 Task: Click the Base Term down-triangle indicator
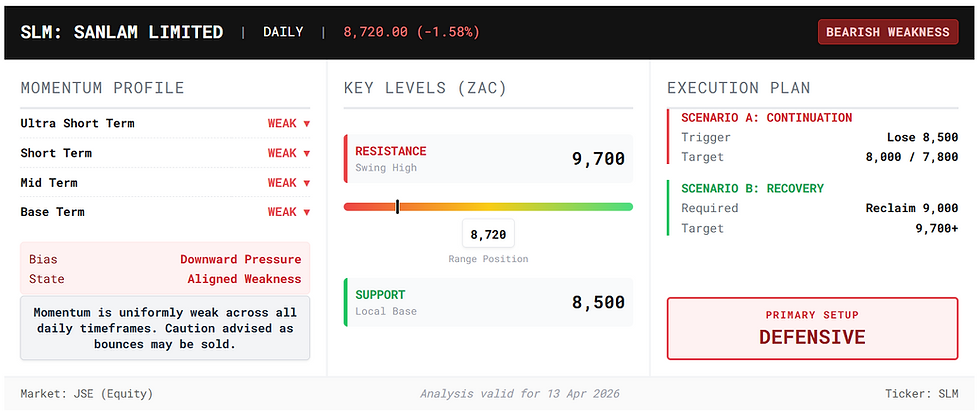tap(306, 212)
